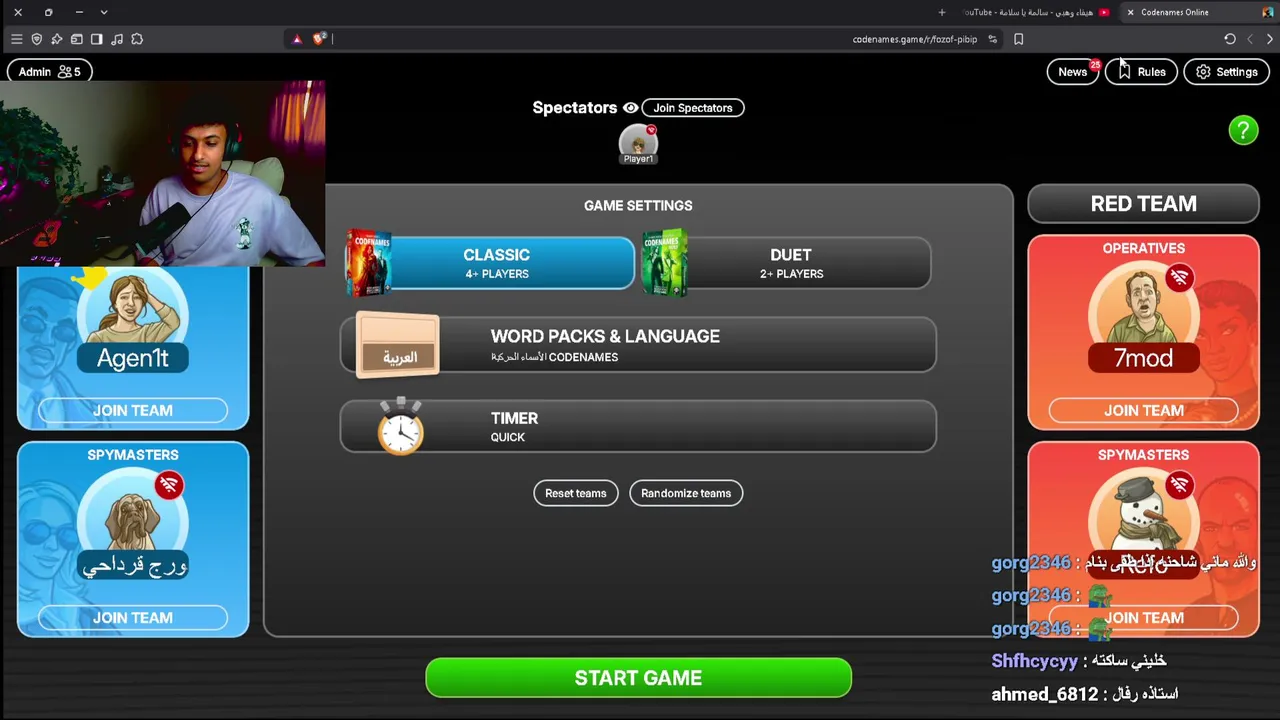Close the Codenames Online tab
1280x720 pixels.
pos(1130,12)
